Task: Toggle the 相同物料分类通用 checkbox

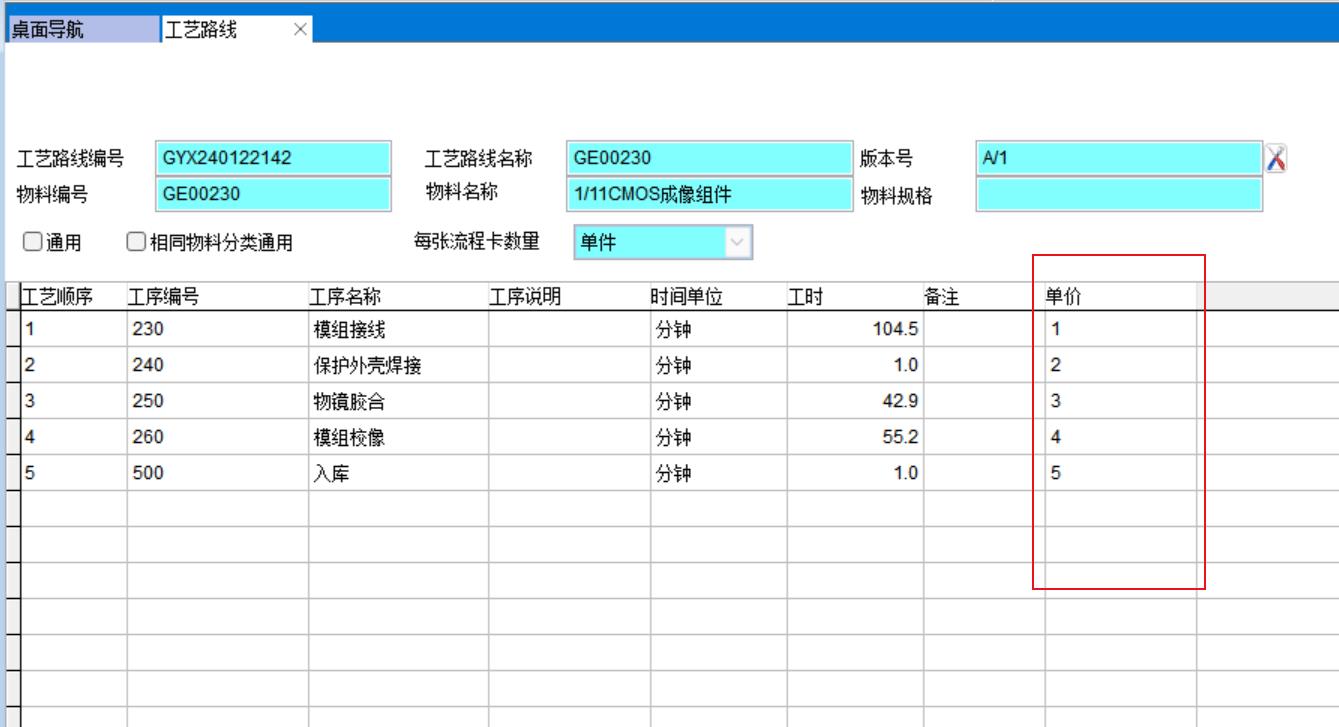Action: 137,242
